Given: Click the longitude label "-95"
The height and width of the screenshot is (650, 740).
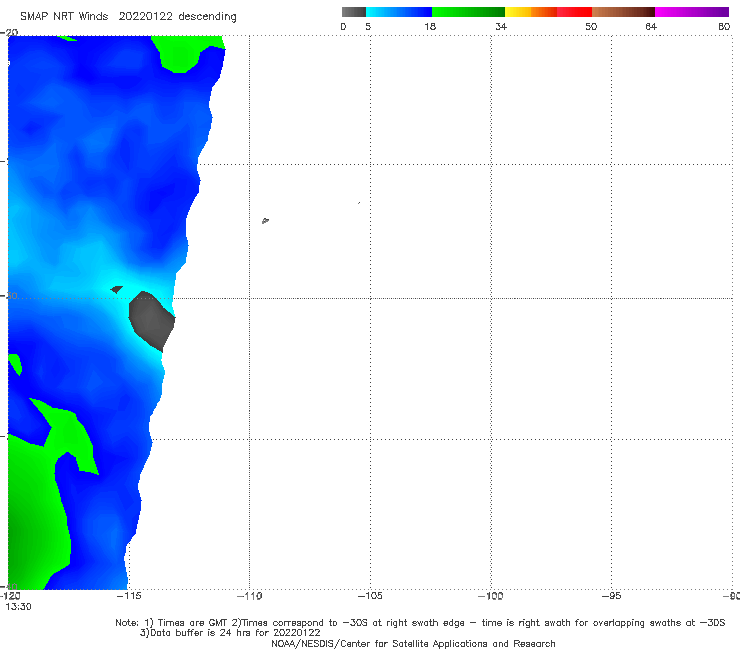Looking at the screenshot, I should tap(611, 596).
